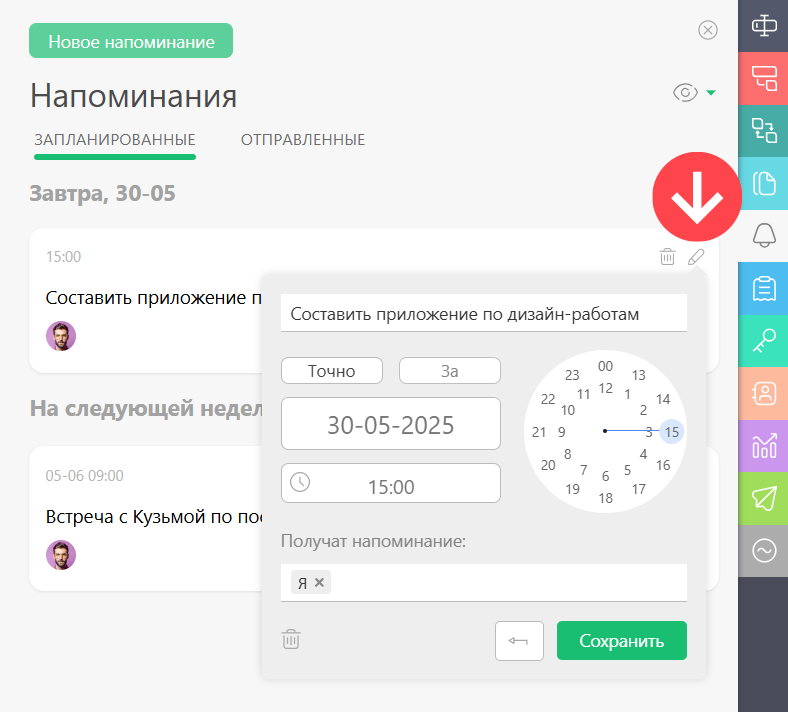Expand the green dropdown arrow beside the eye
Screen dimensions: 788x712
[x=711, y=92]
